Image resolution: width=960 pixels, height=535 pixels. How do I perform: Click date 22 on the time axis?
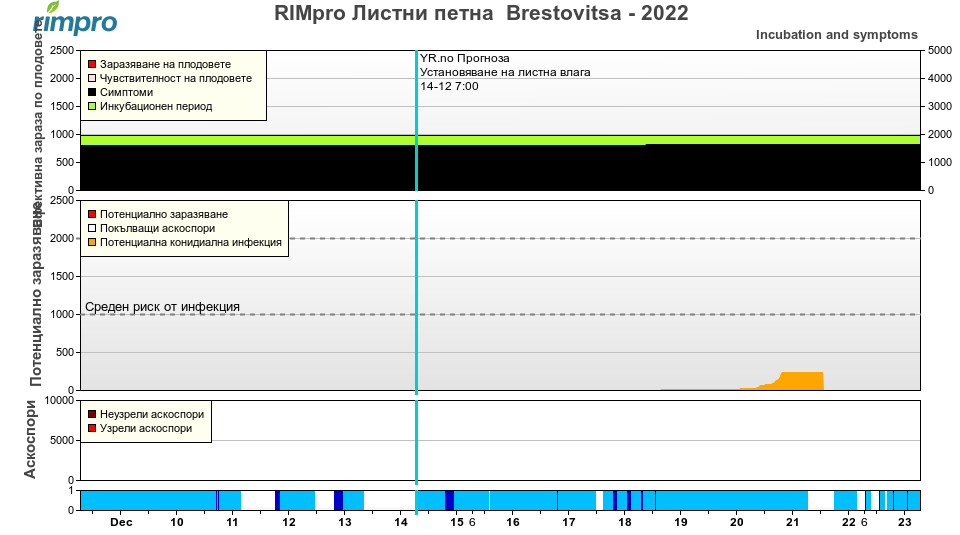pyautogui.click(x=849, y=522)
